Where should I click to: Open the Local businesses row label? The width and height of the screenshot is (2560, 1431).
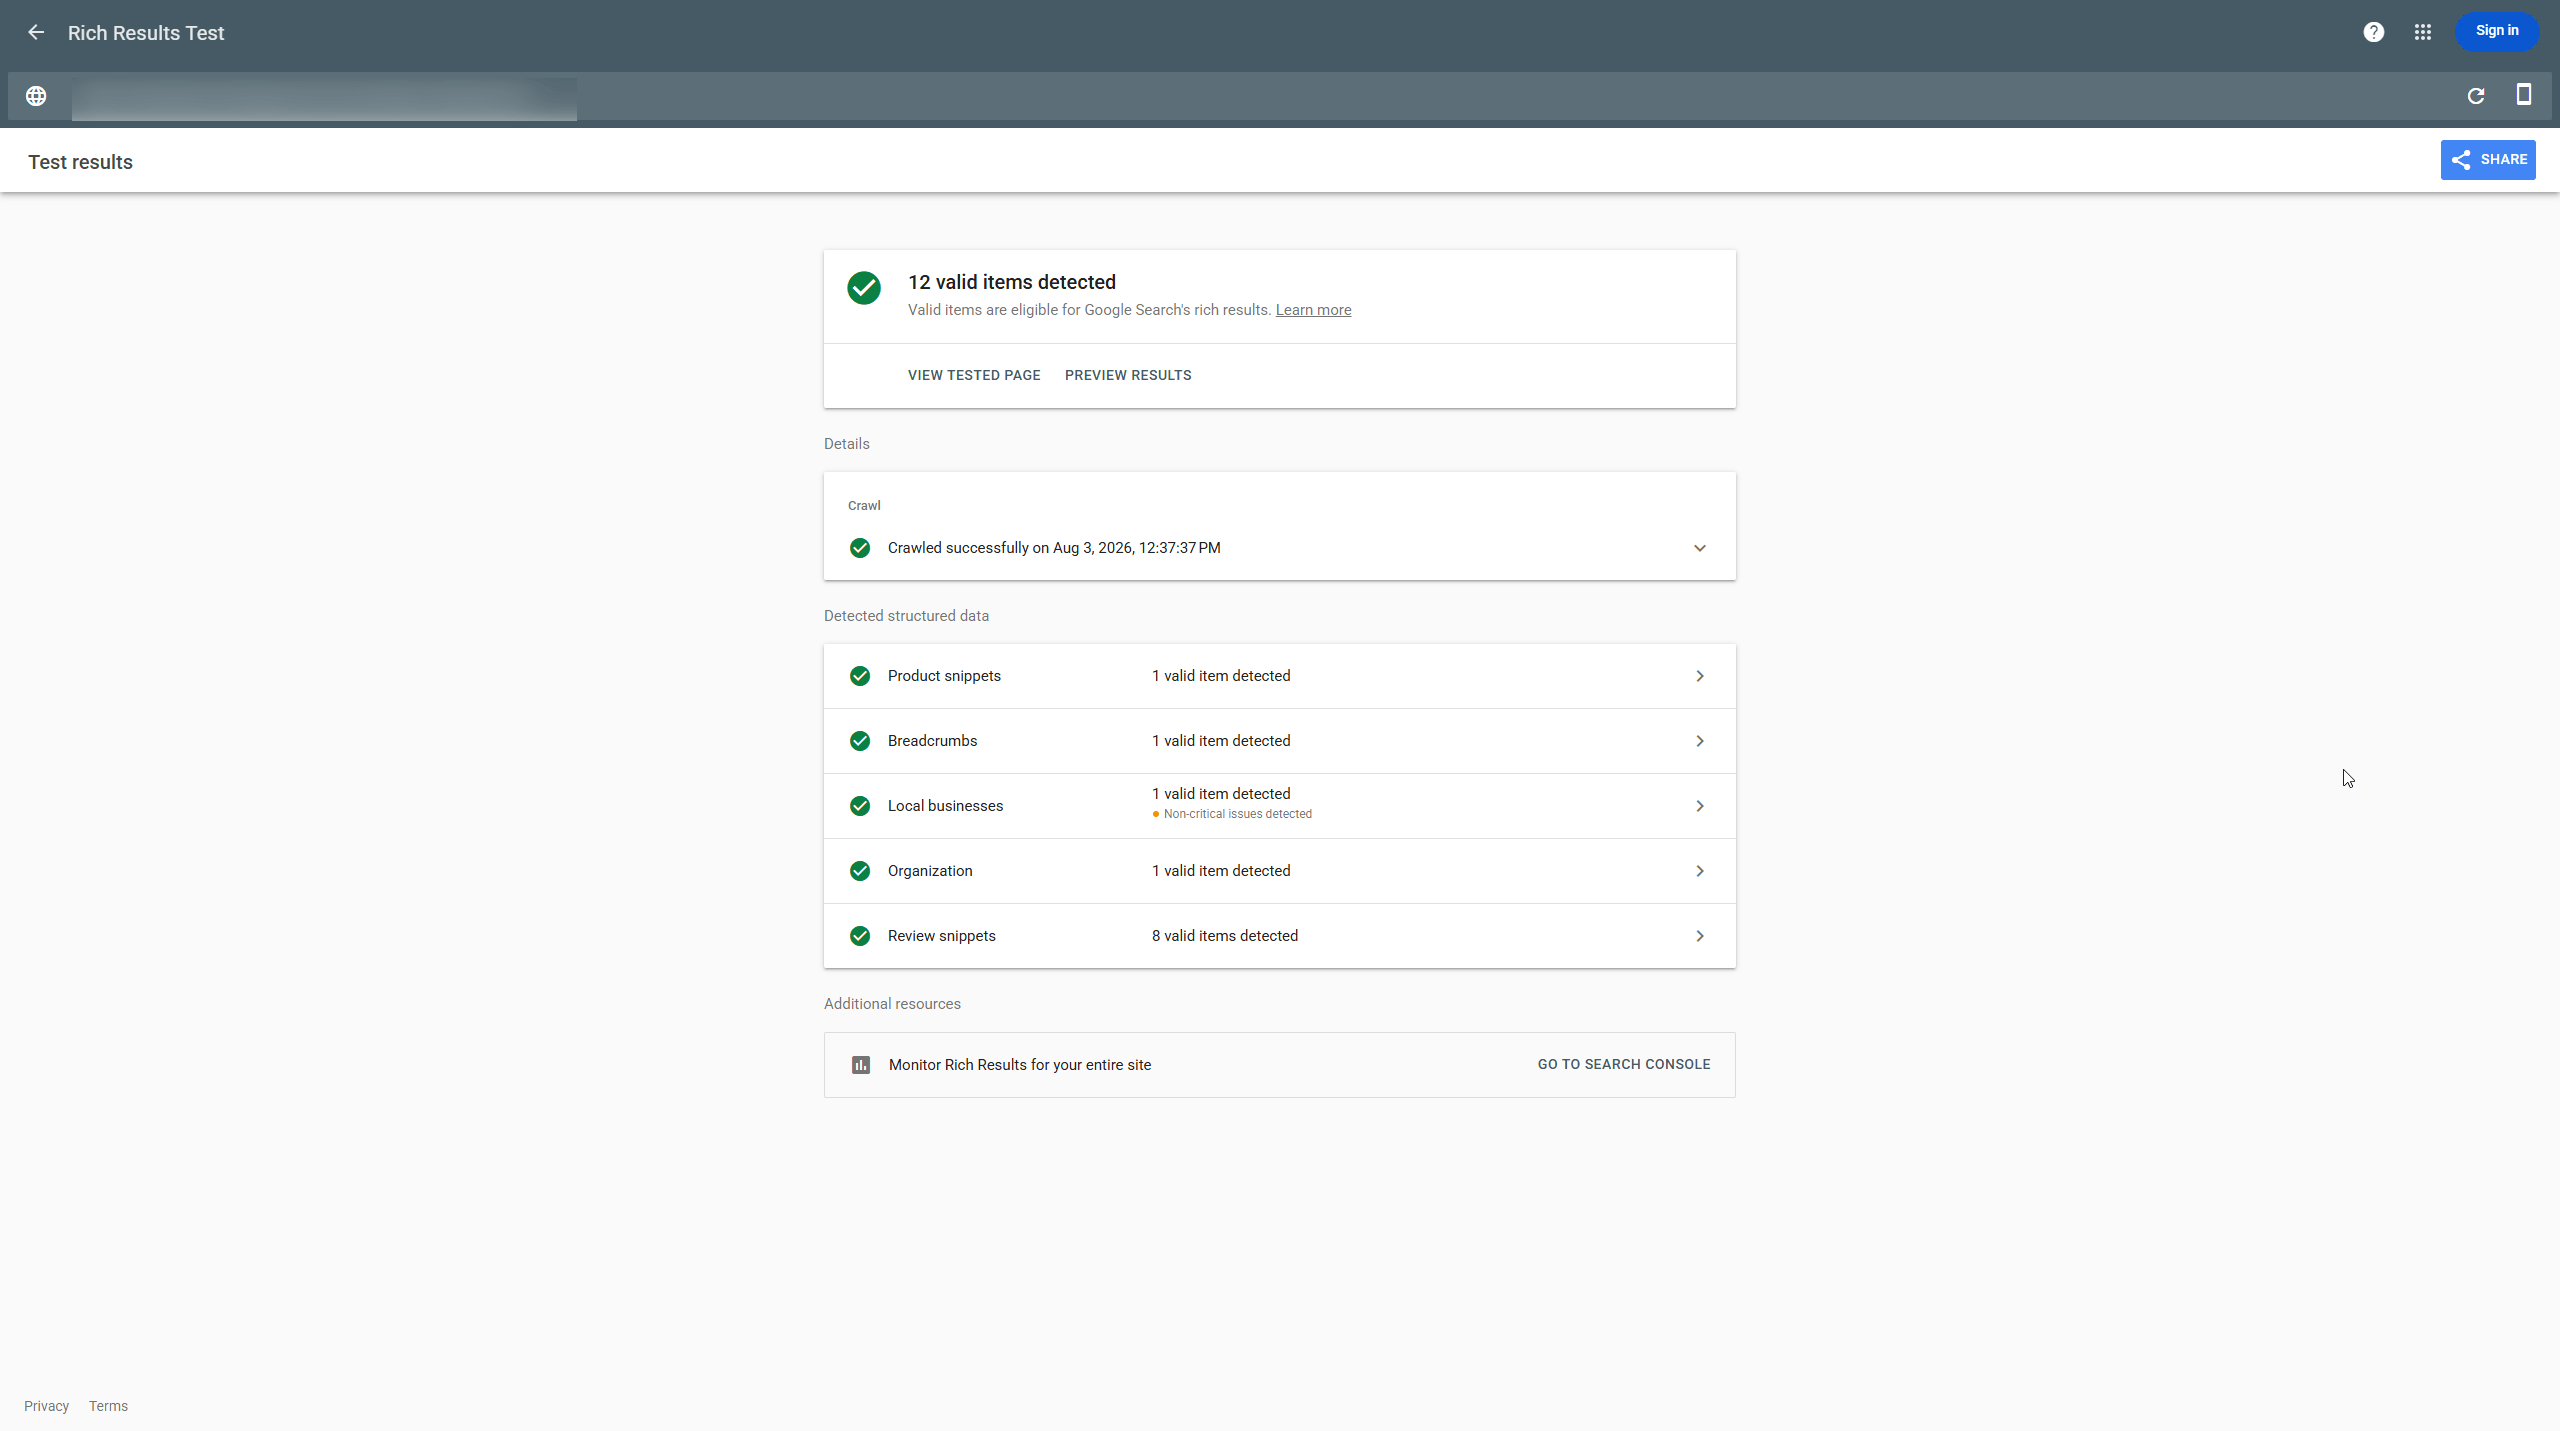point(945,806)
